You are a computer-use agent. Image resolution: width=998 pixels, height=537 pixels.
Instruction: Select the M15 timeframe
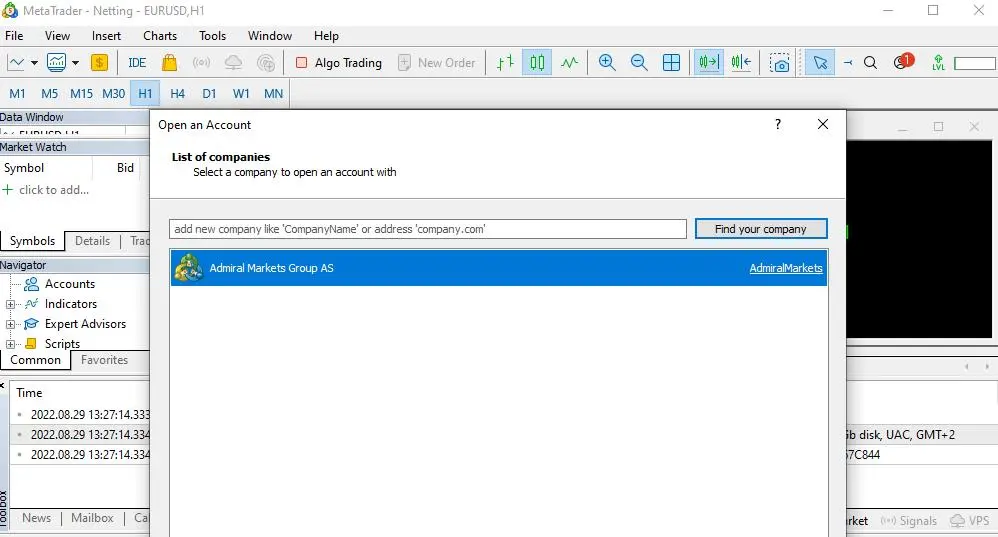point(81,94)
